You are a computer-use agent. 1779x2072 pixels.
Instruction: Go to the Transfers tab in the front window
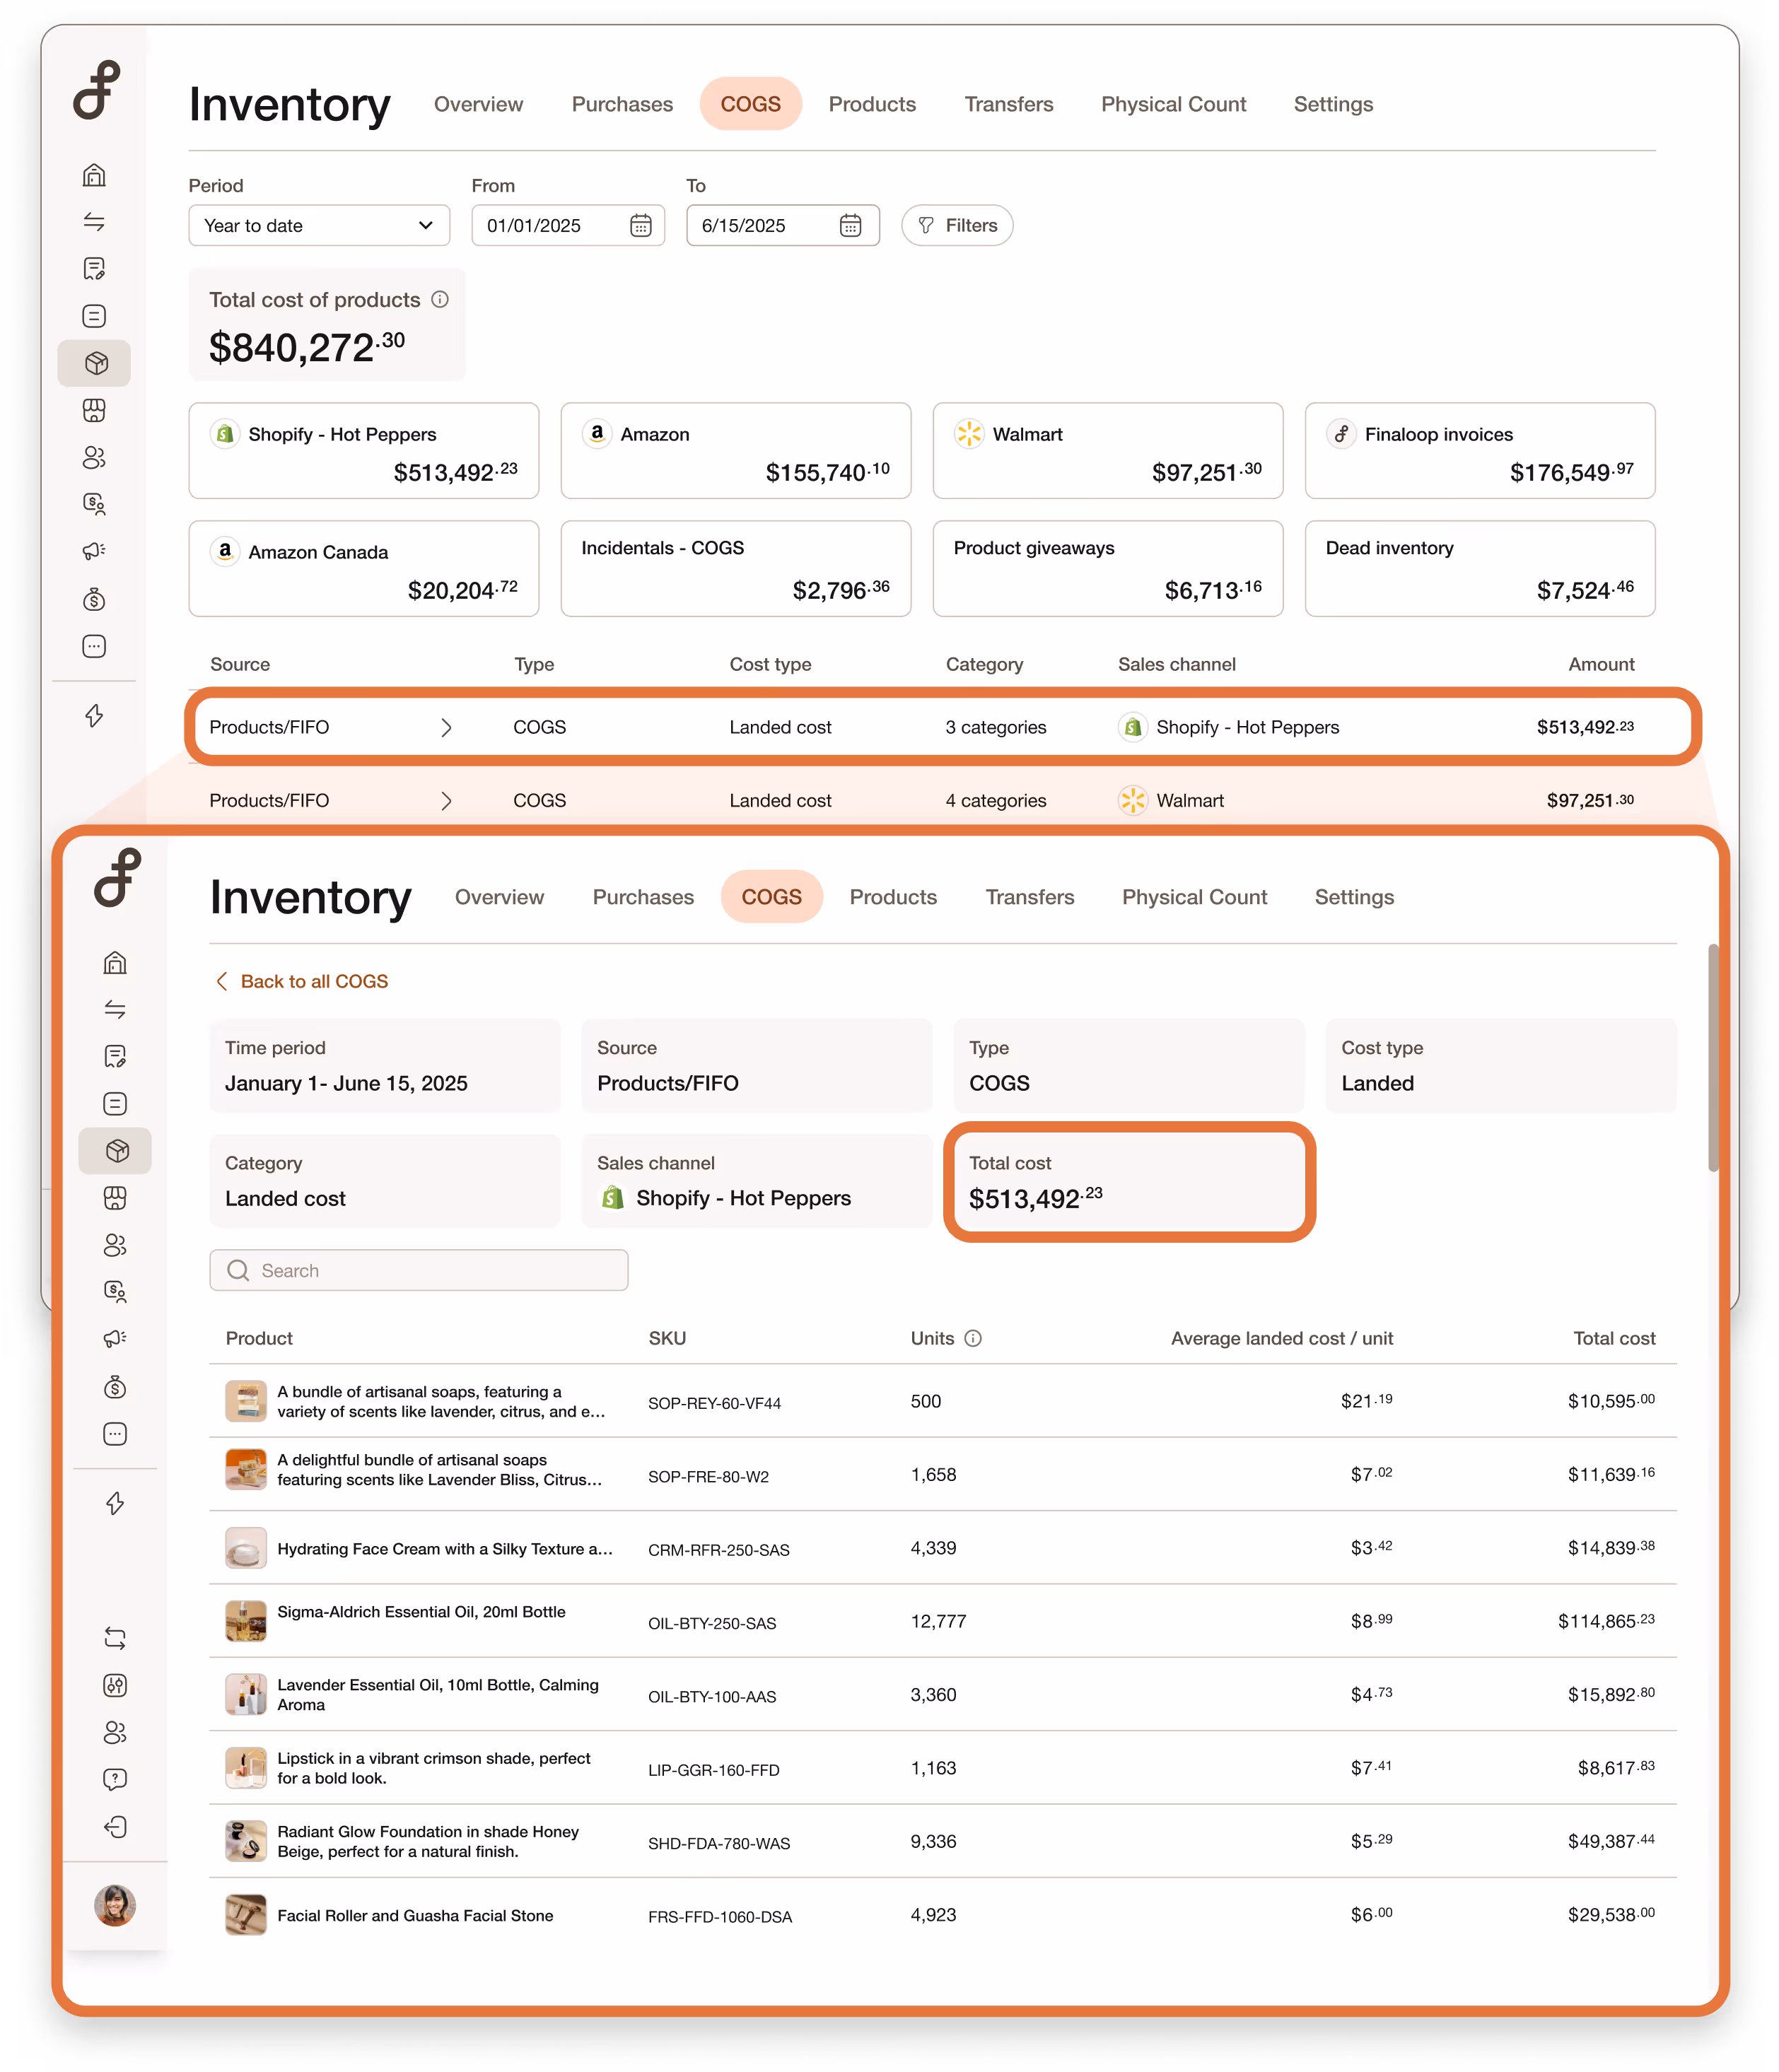click(x=1030, y=897)
